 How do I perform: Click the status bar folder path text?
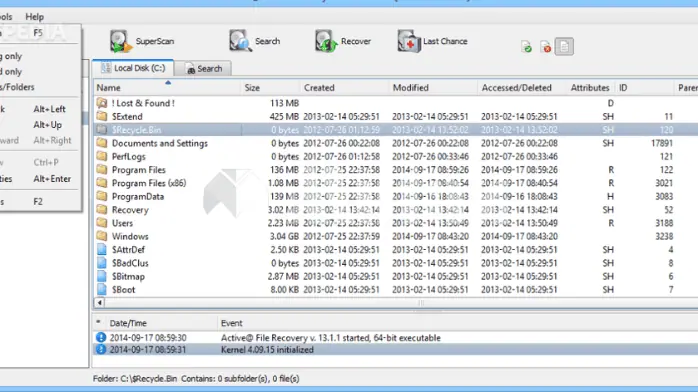pos(196,379)
